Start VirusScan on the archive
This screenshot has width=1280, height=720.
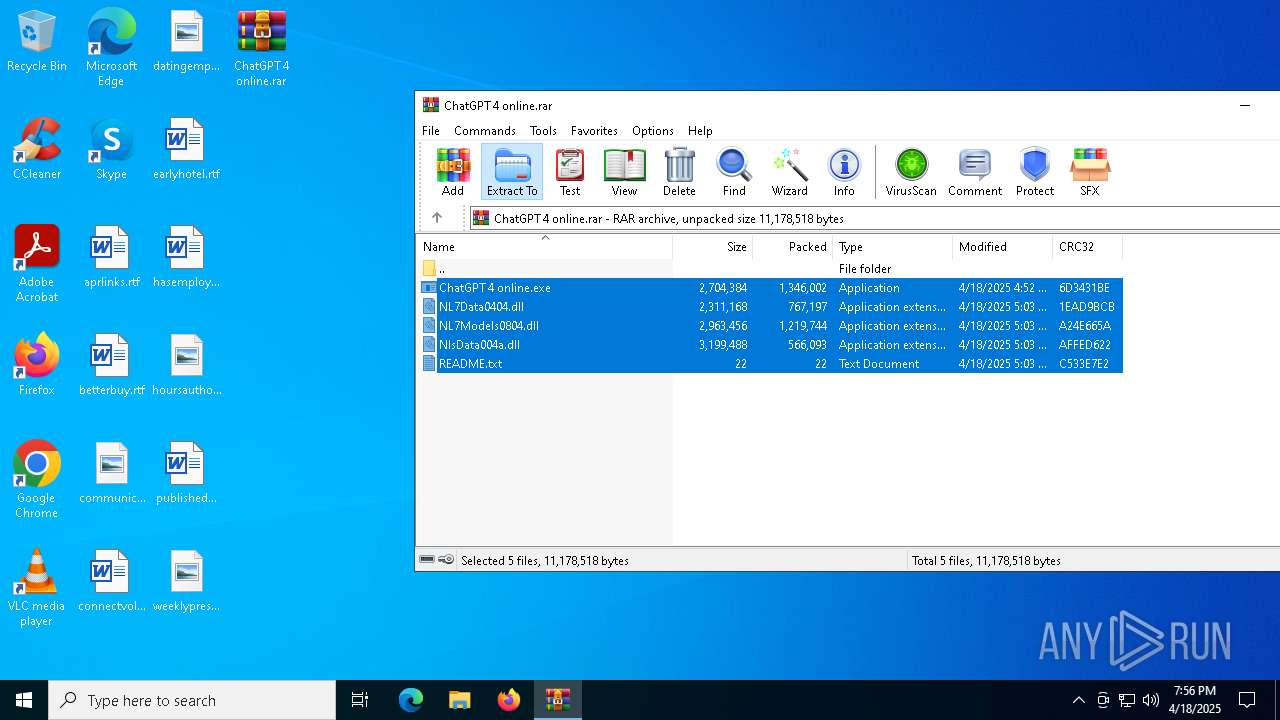click(911, 172)
